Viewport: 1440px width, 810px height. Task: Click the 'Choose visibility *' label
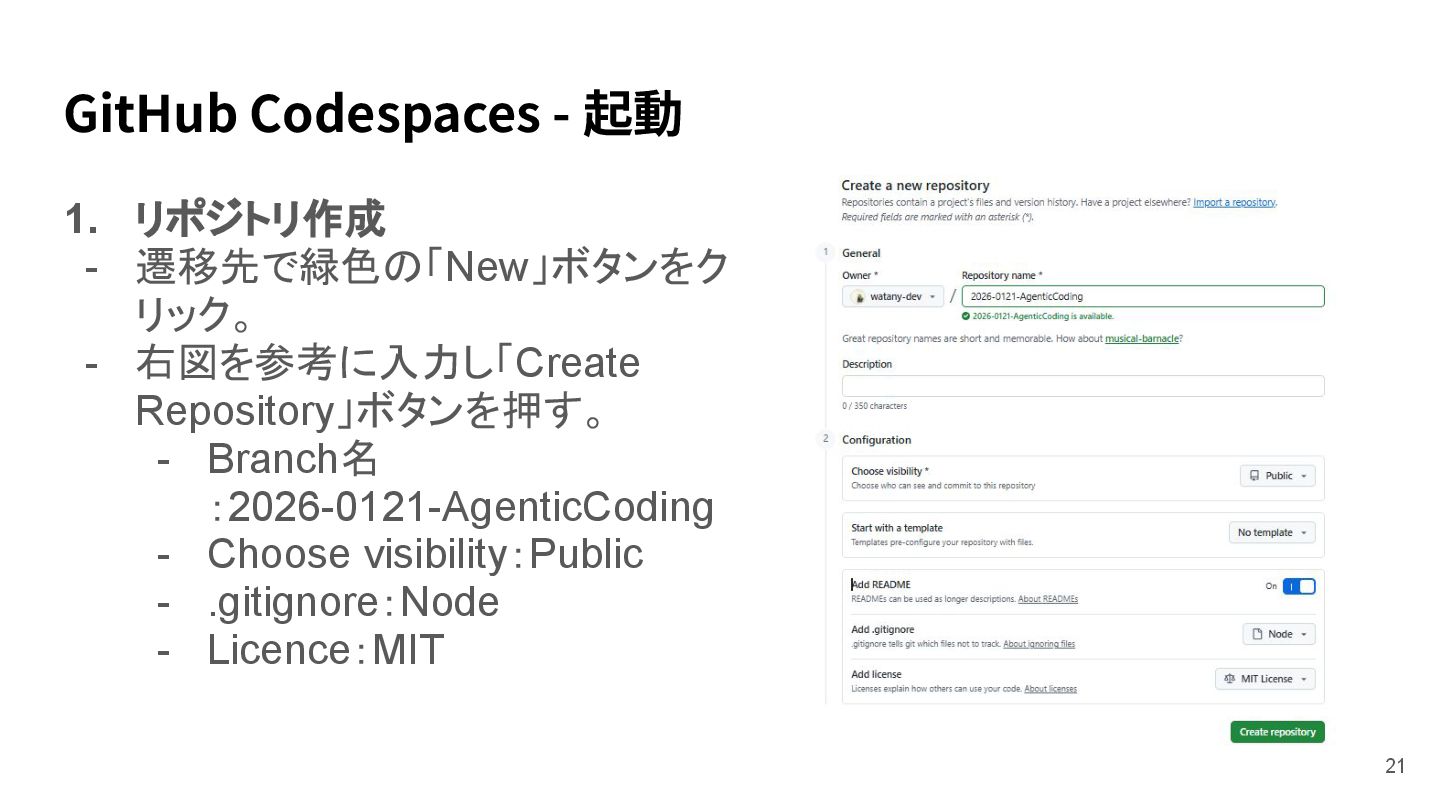coord(890,471)
